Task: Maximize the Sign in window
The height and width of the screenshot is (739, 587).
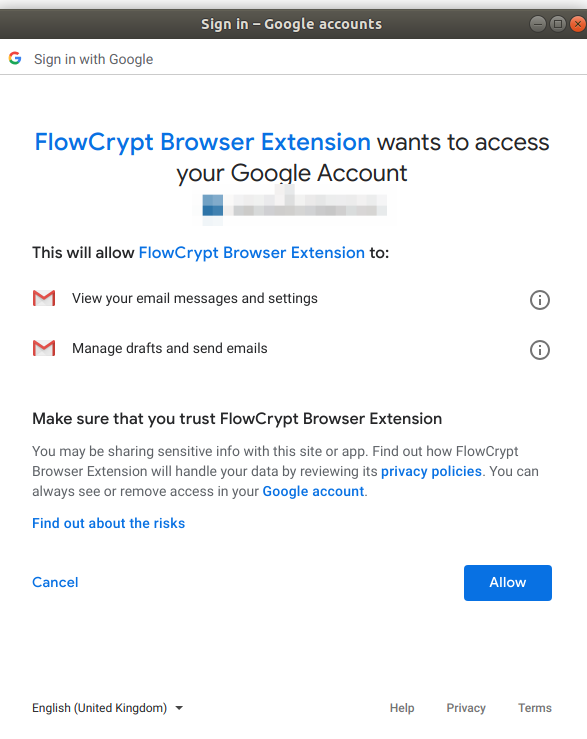Action: [557, 24]
